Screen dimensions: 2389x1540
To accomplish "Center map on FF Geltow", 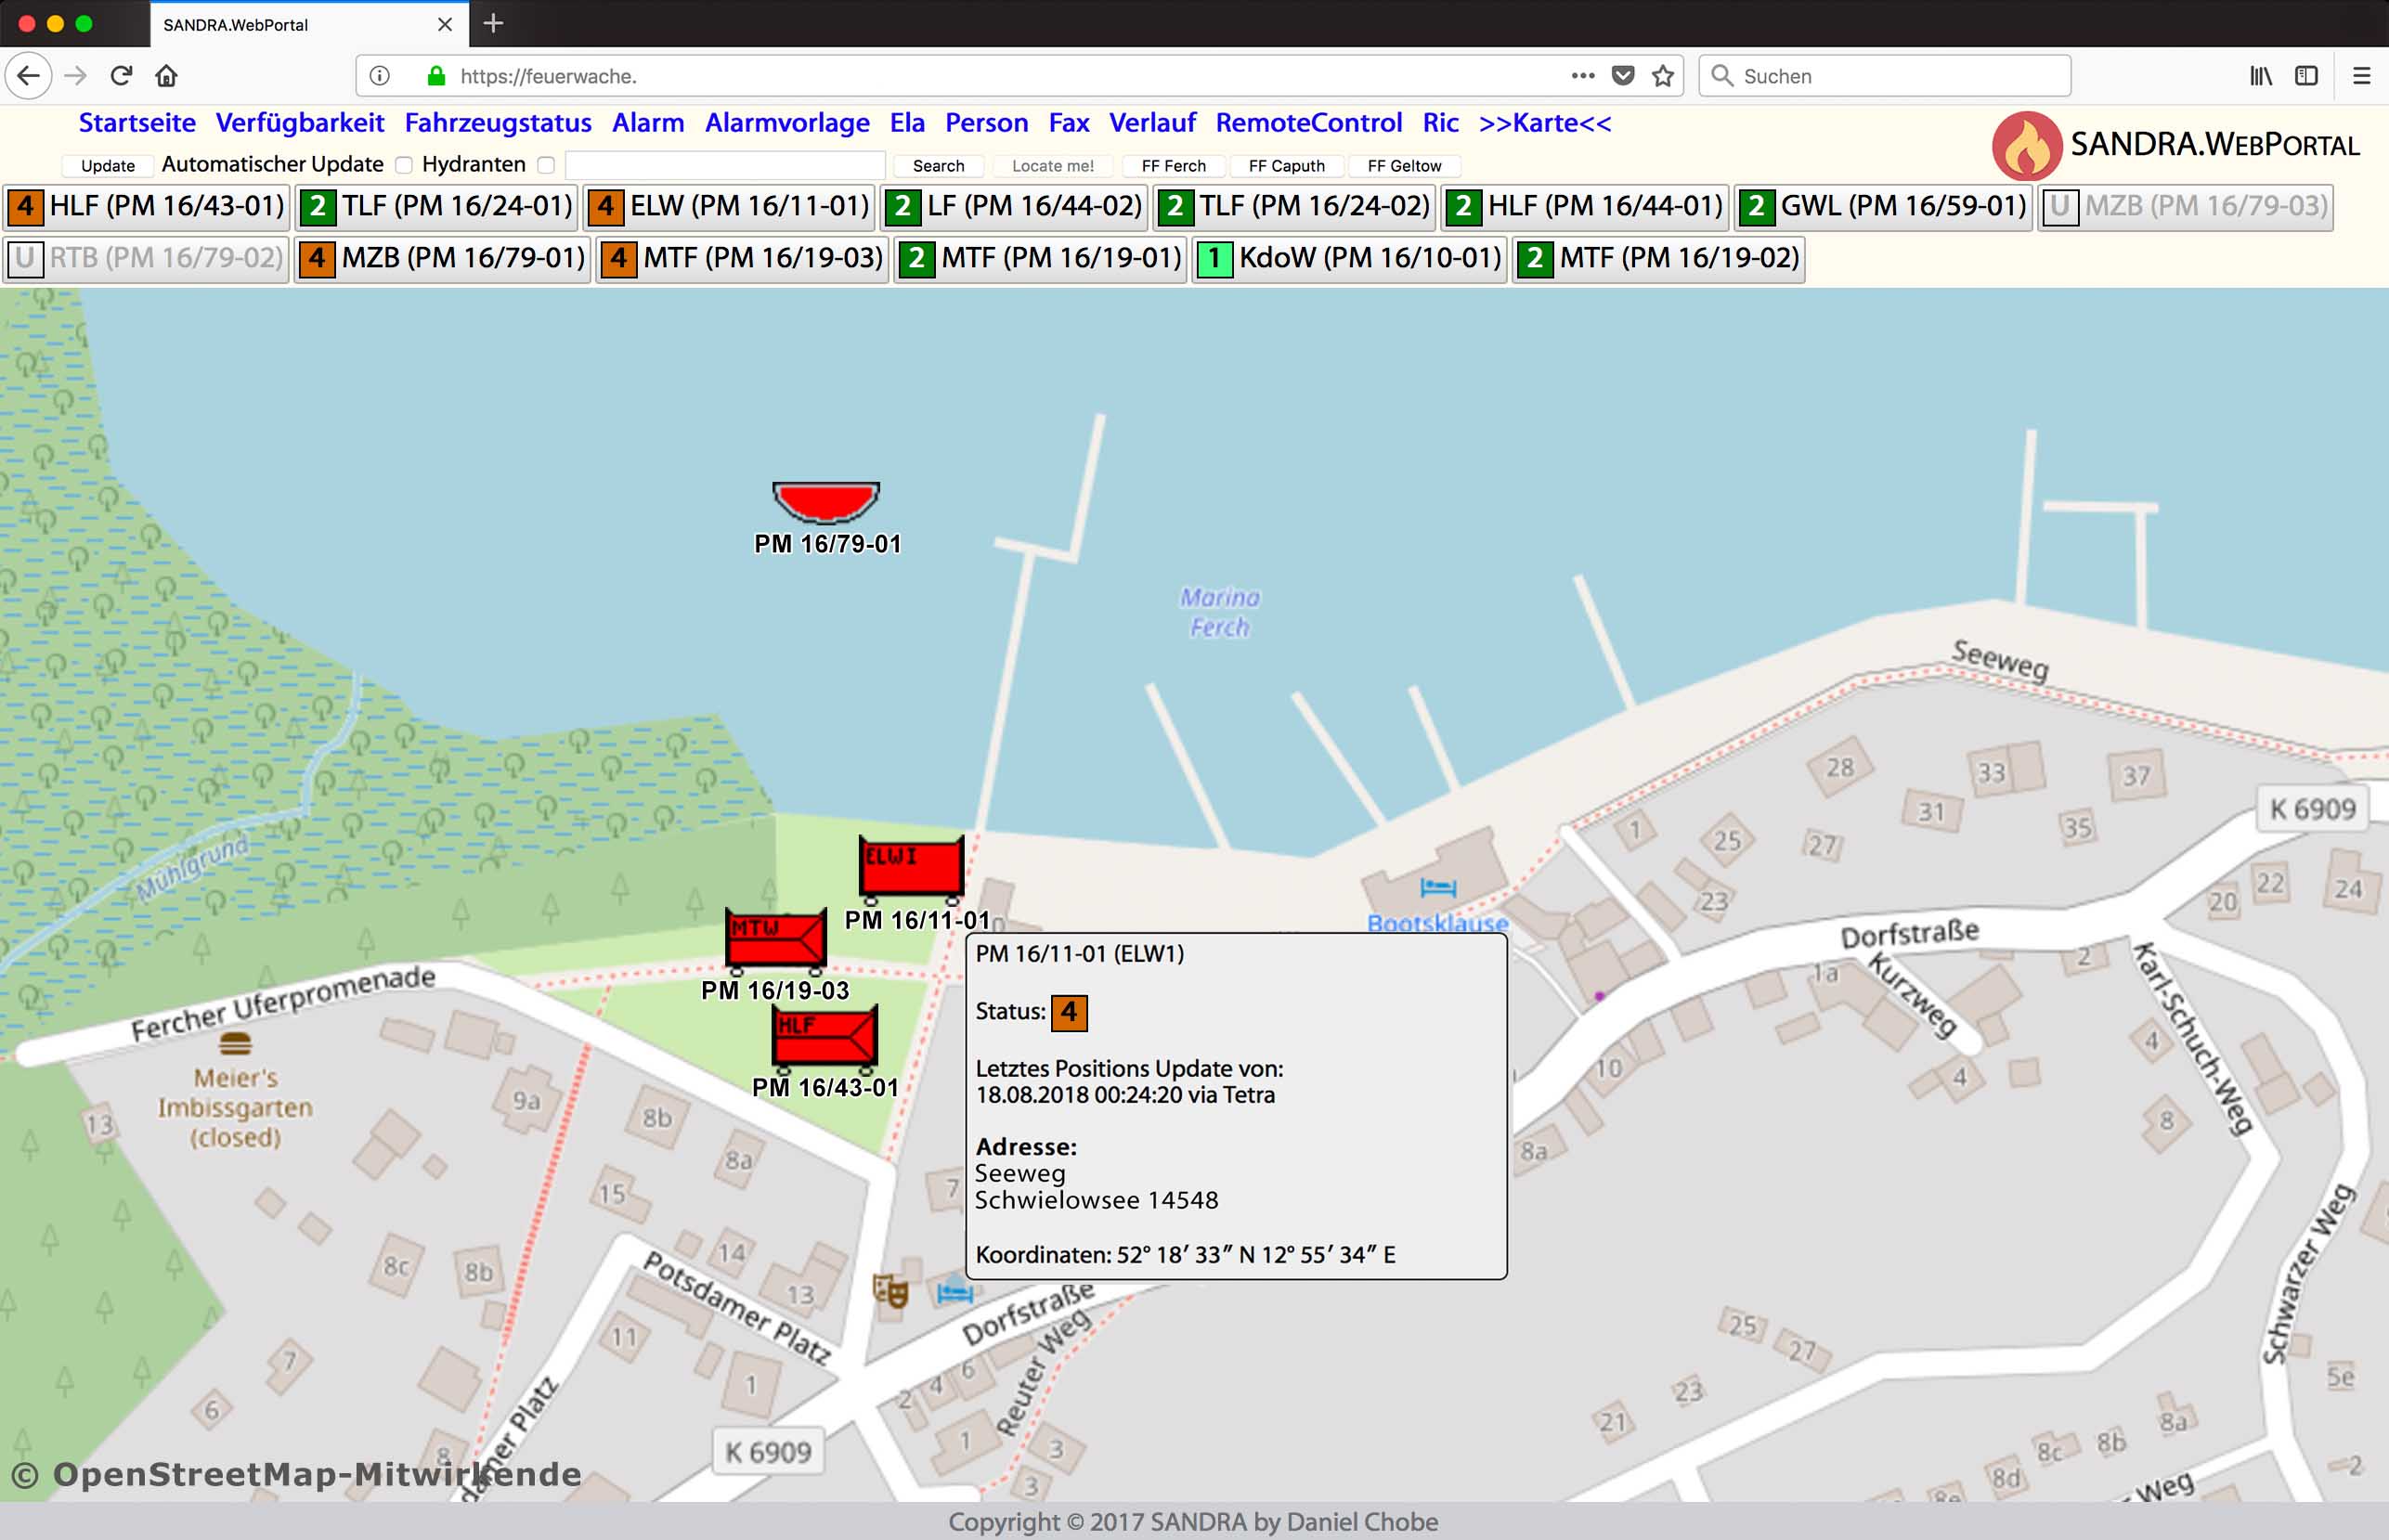I will [x=1405, y=166].
